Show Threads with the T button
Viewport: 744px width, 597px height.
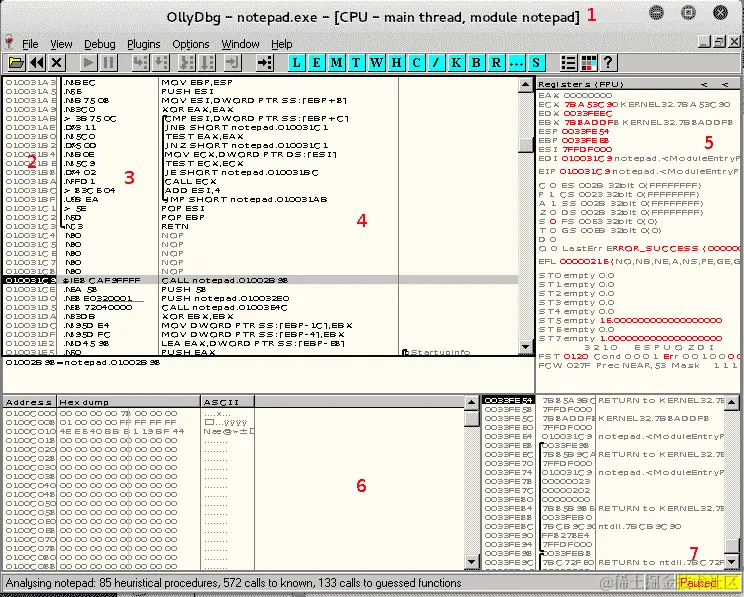pyautogui.click(x=356, y=63)
